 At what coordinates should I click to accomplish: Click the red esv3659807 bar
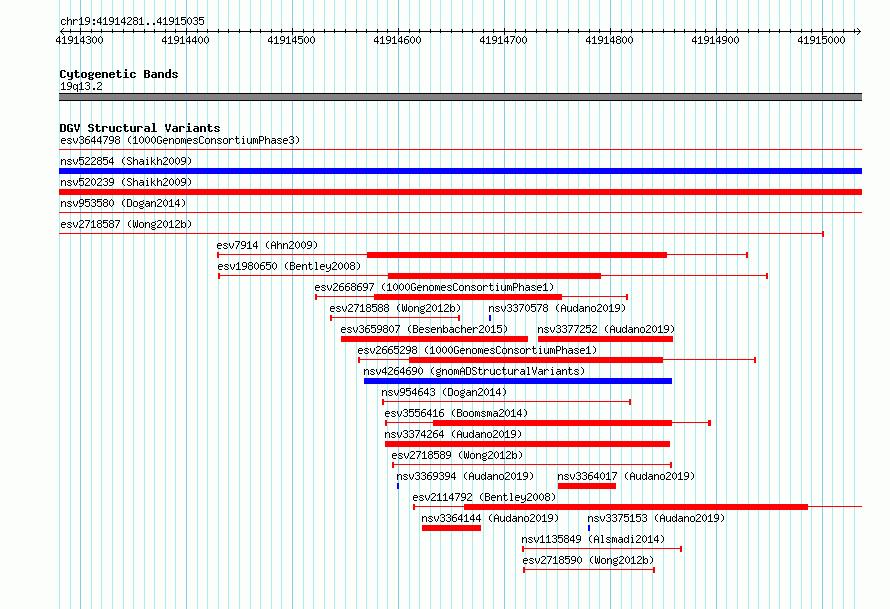pyautogui.click(x=434, y=339)
